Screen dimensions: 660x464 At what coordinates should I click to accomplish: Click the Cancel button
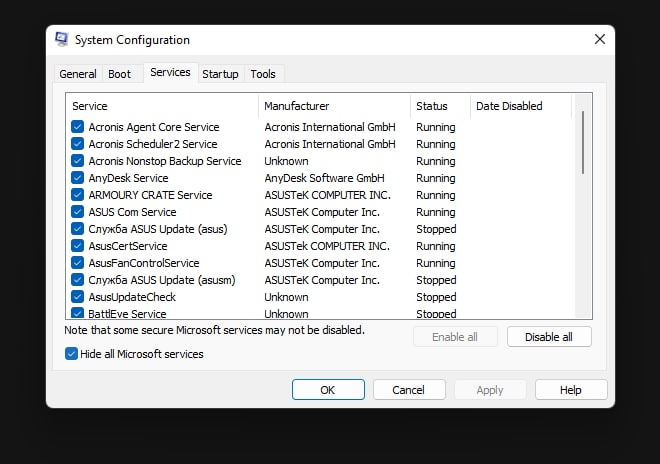tap(409, 389)
